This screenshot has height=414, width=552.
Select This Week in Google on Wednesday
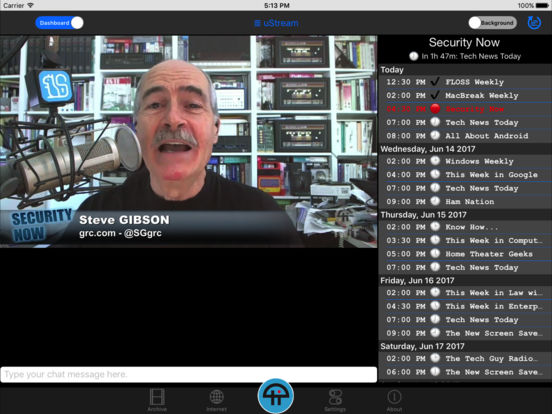tap(465, 175)
